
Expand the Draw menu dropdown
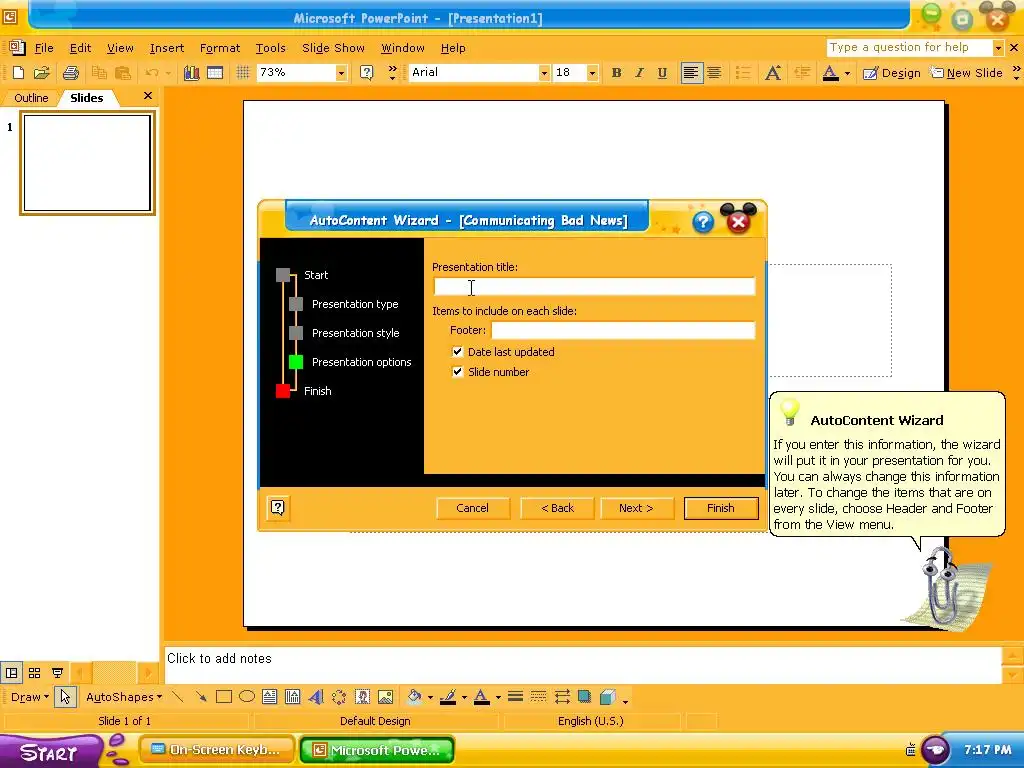pyautogui.click(x=29, y=697)
